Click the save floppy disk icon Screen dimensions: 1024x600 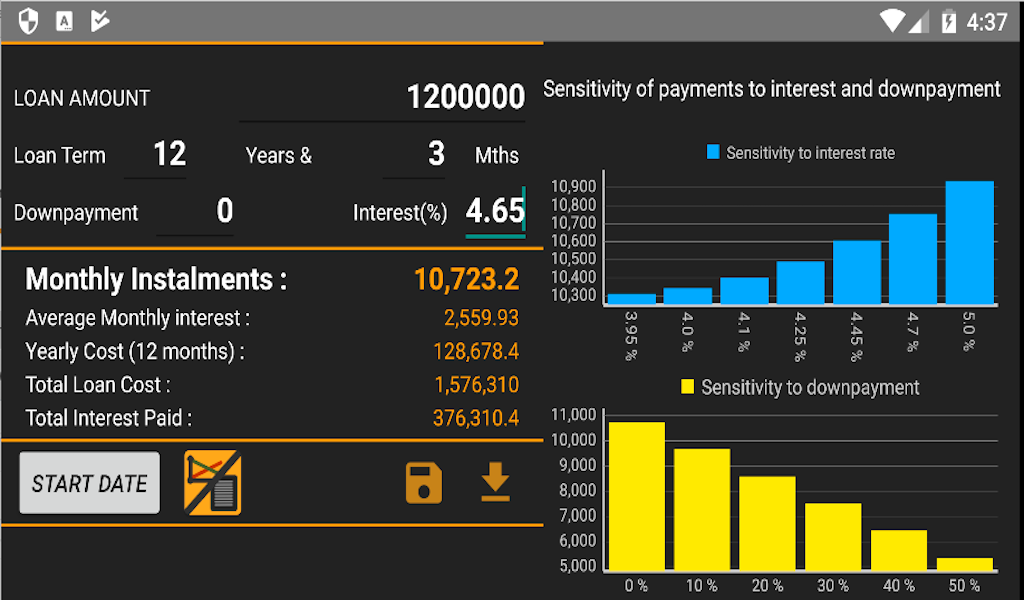(424, 483)
